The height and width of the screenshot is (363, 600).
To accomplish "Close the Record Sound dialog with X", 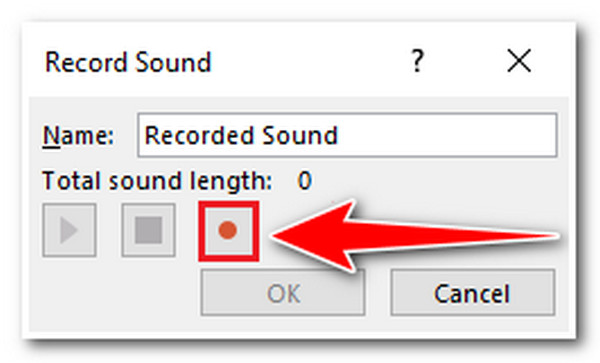I will tap(519, 60).
